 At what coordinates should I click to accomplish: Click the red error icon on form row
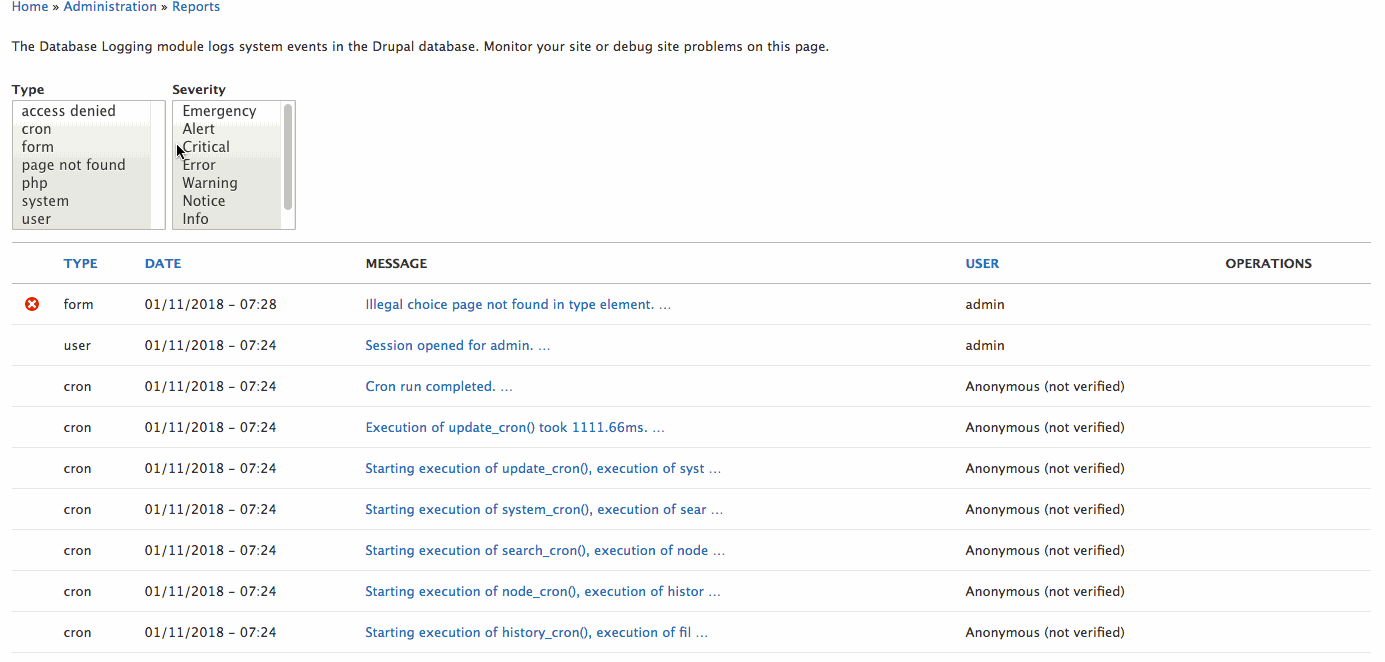32,304
